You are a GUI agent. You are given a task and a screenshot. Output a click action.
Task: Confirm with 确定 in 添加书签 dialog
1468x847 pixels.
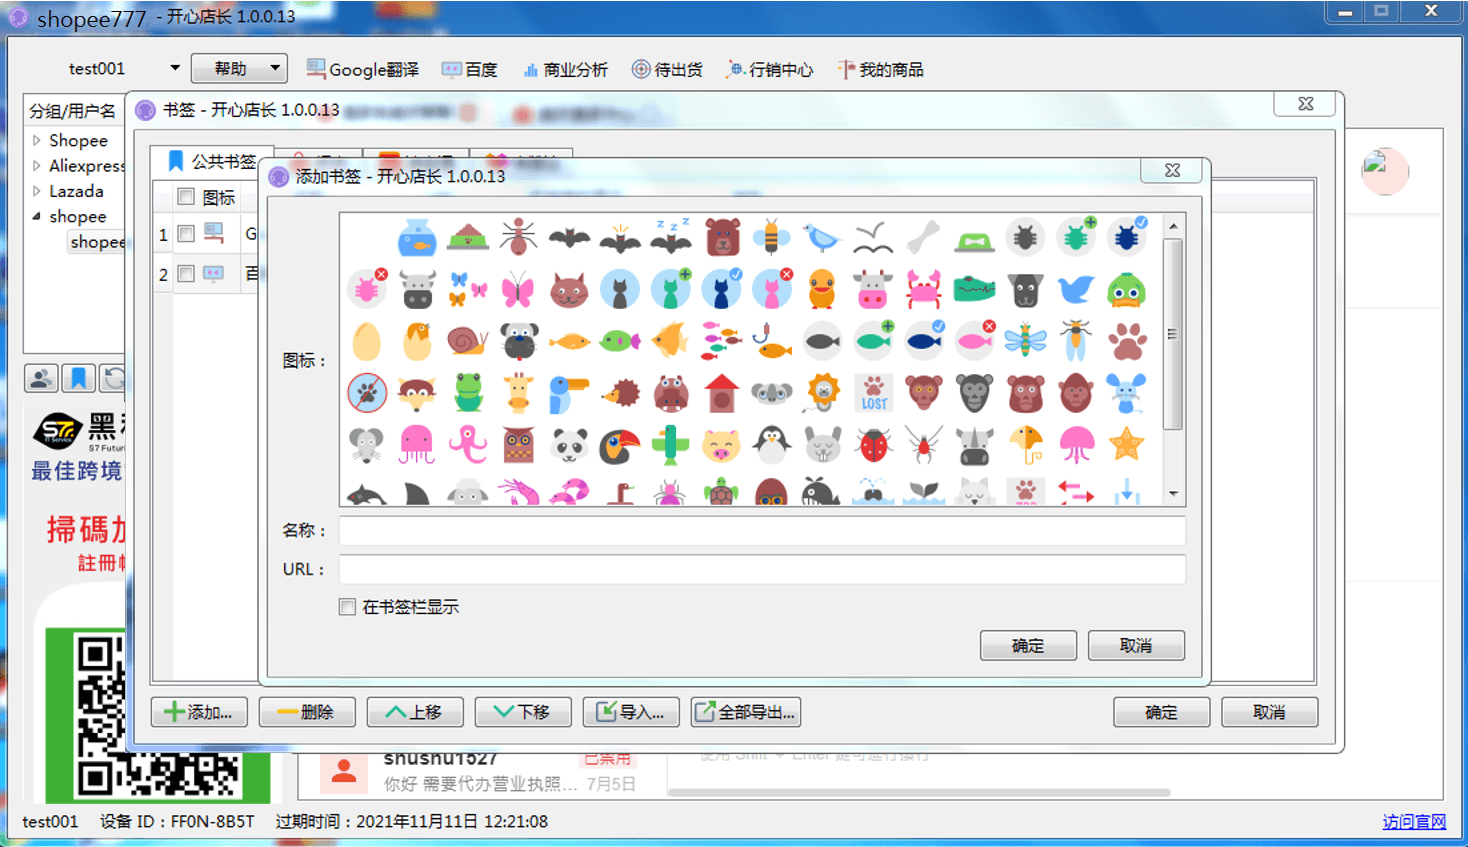[x=1028, y=646]
